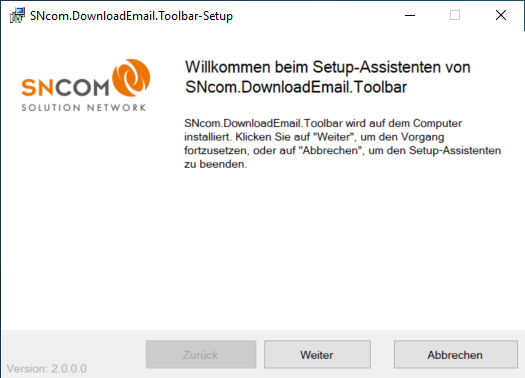Click the Version: 2.0.0.0 label
This screenshot has width=525, height=378.
(47, 369)
